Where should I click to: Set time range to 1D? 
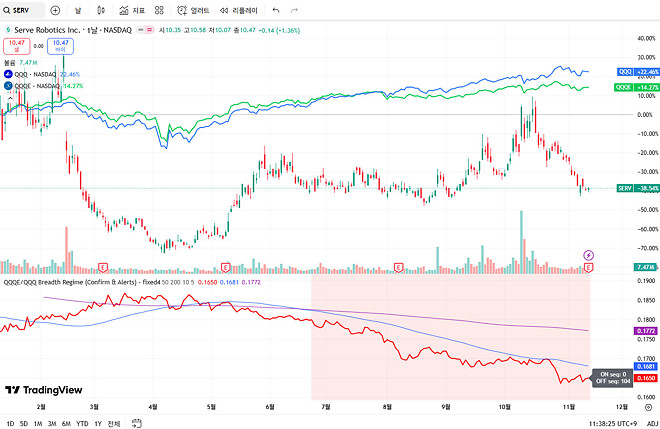click(x=10, y=424)
